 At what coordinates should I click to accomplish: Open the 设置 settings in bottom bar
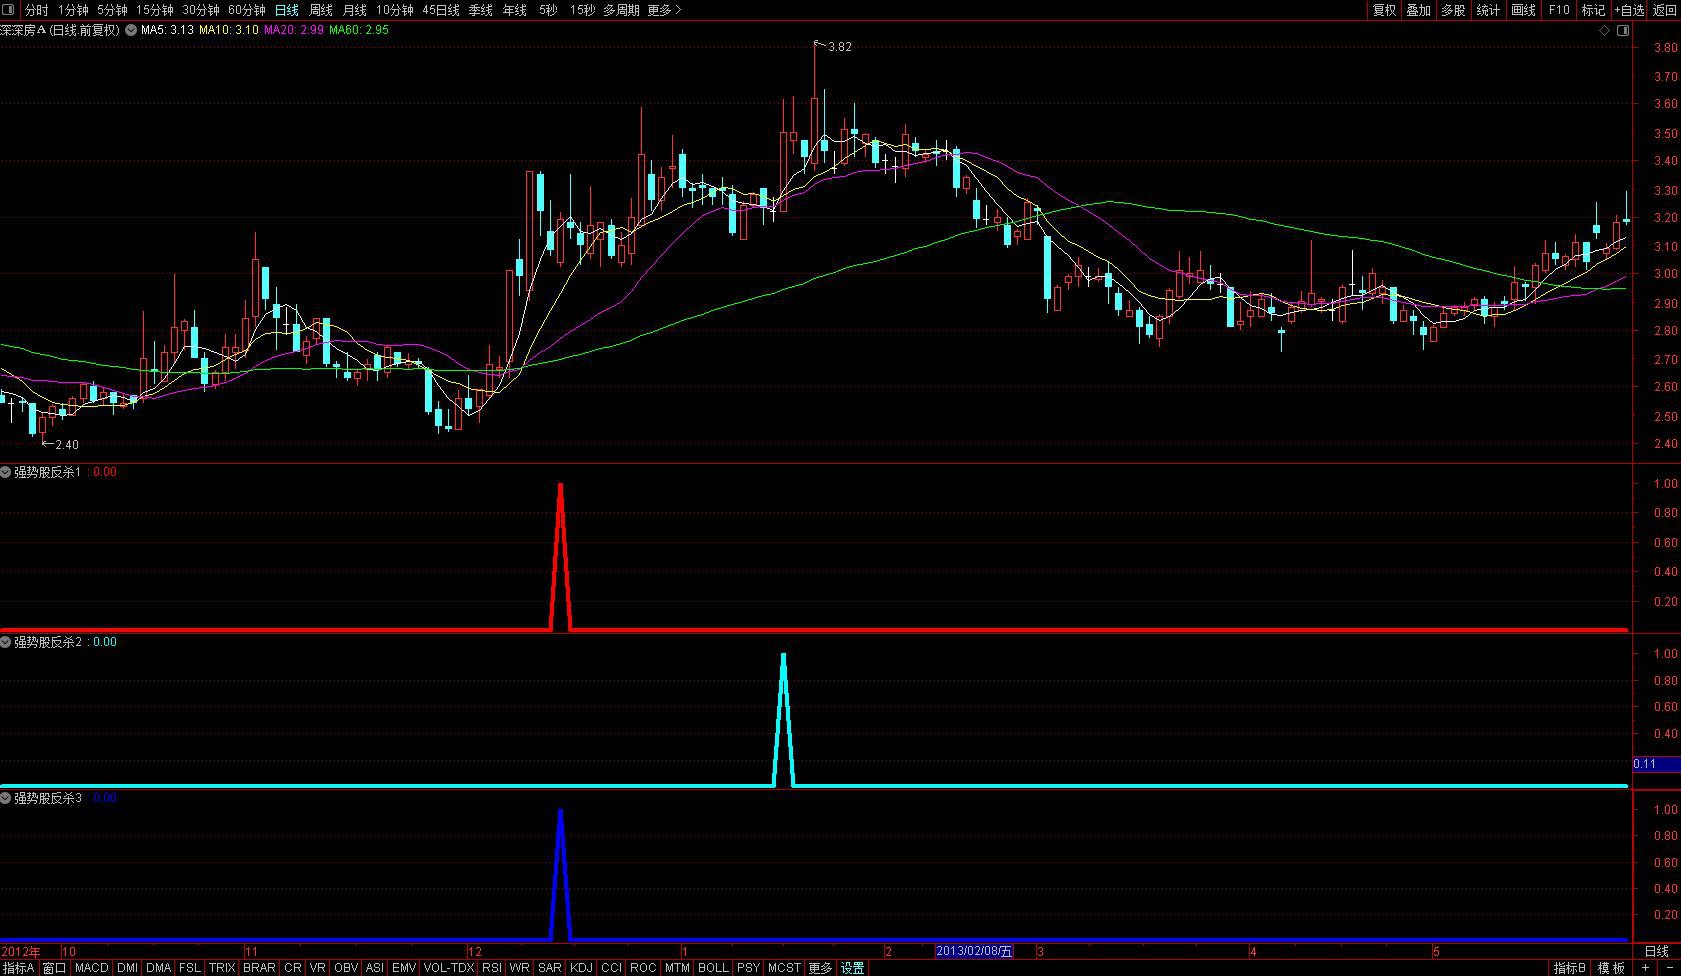click(853, 968)
